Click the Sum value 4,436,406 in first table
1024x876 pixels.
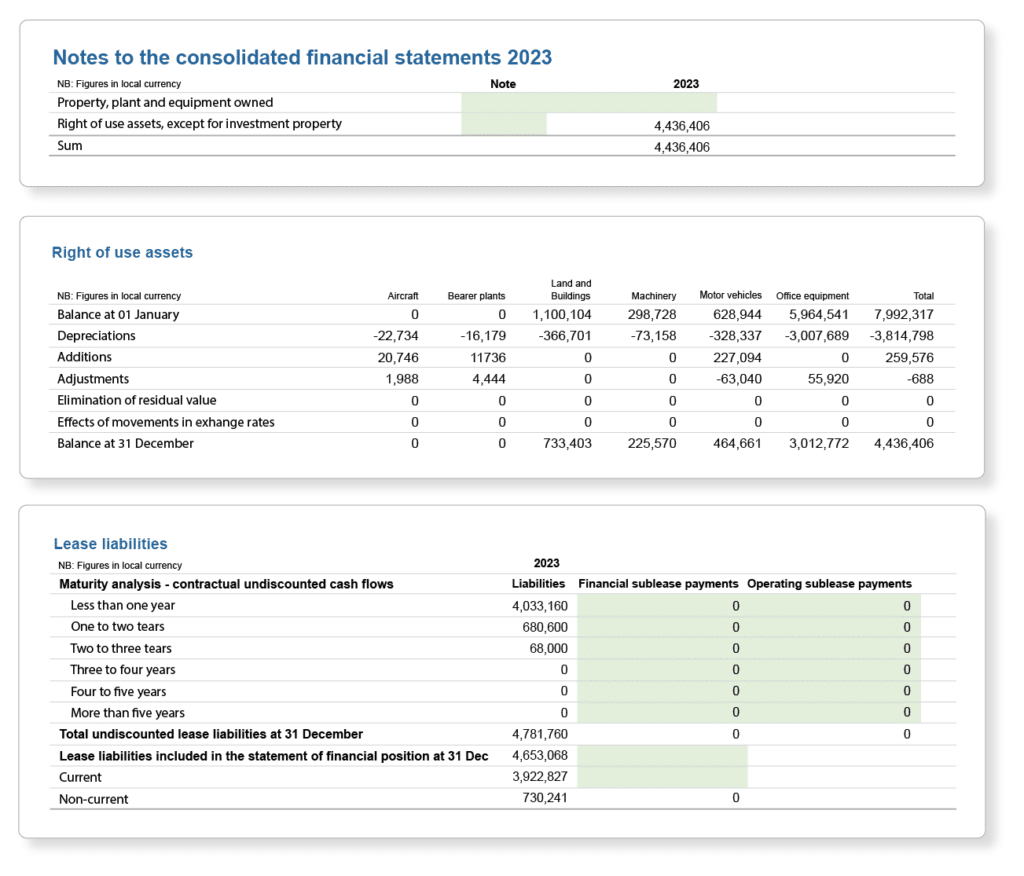[682, 148]
